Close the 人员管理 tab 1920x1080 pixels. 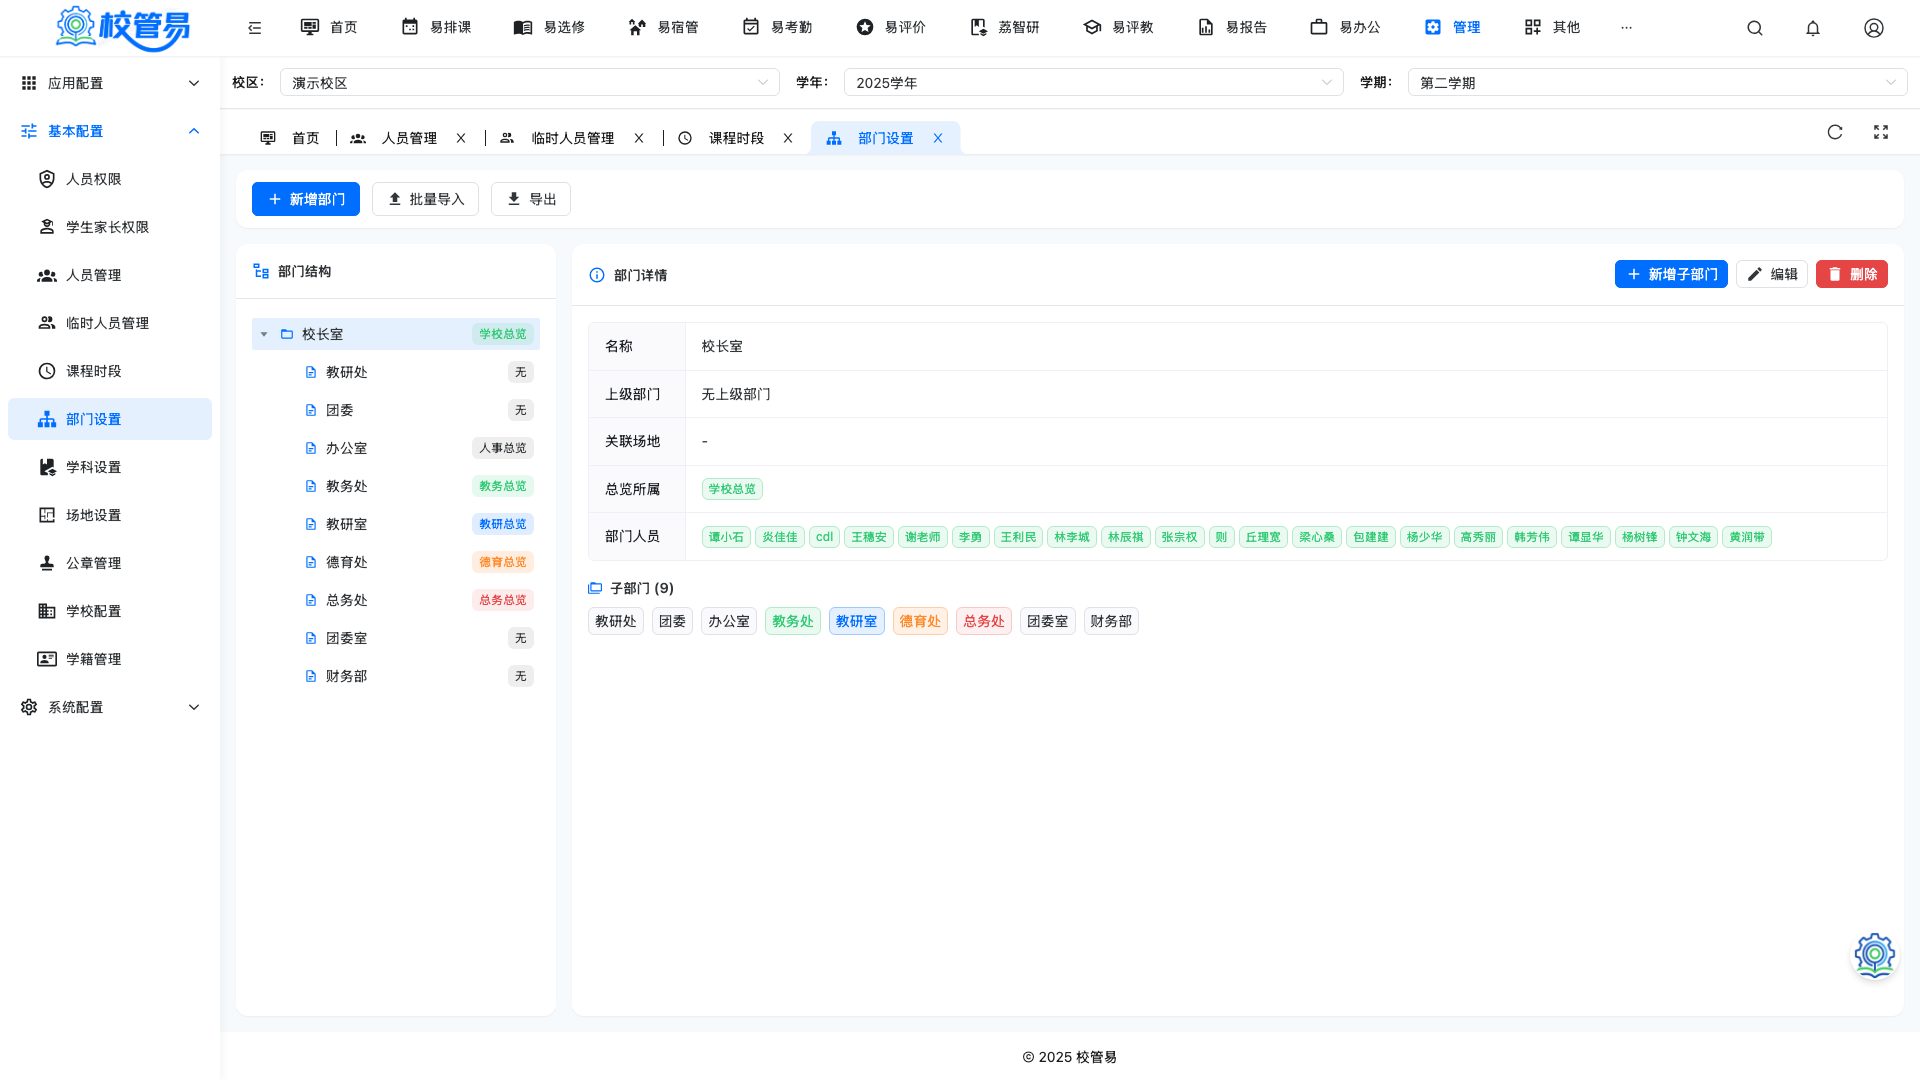tap(461, 138)
